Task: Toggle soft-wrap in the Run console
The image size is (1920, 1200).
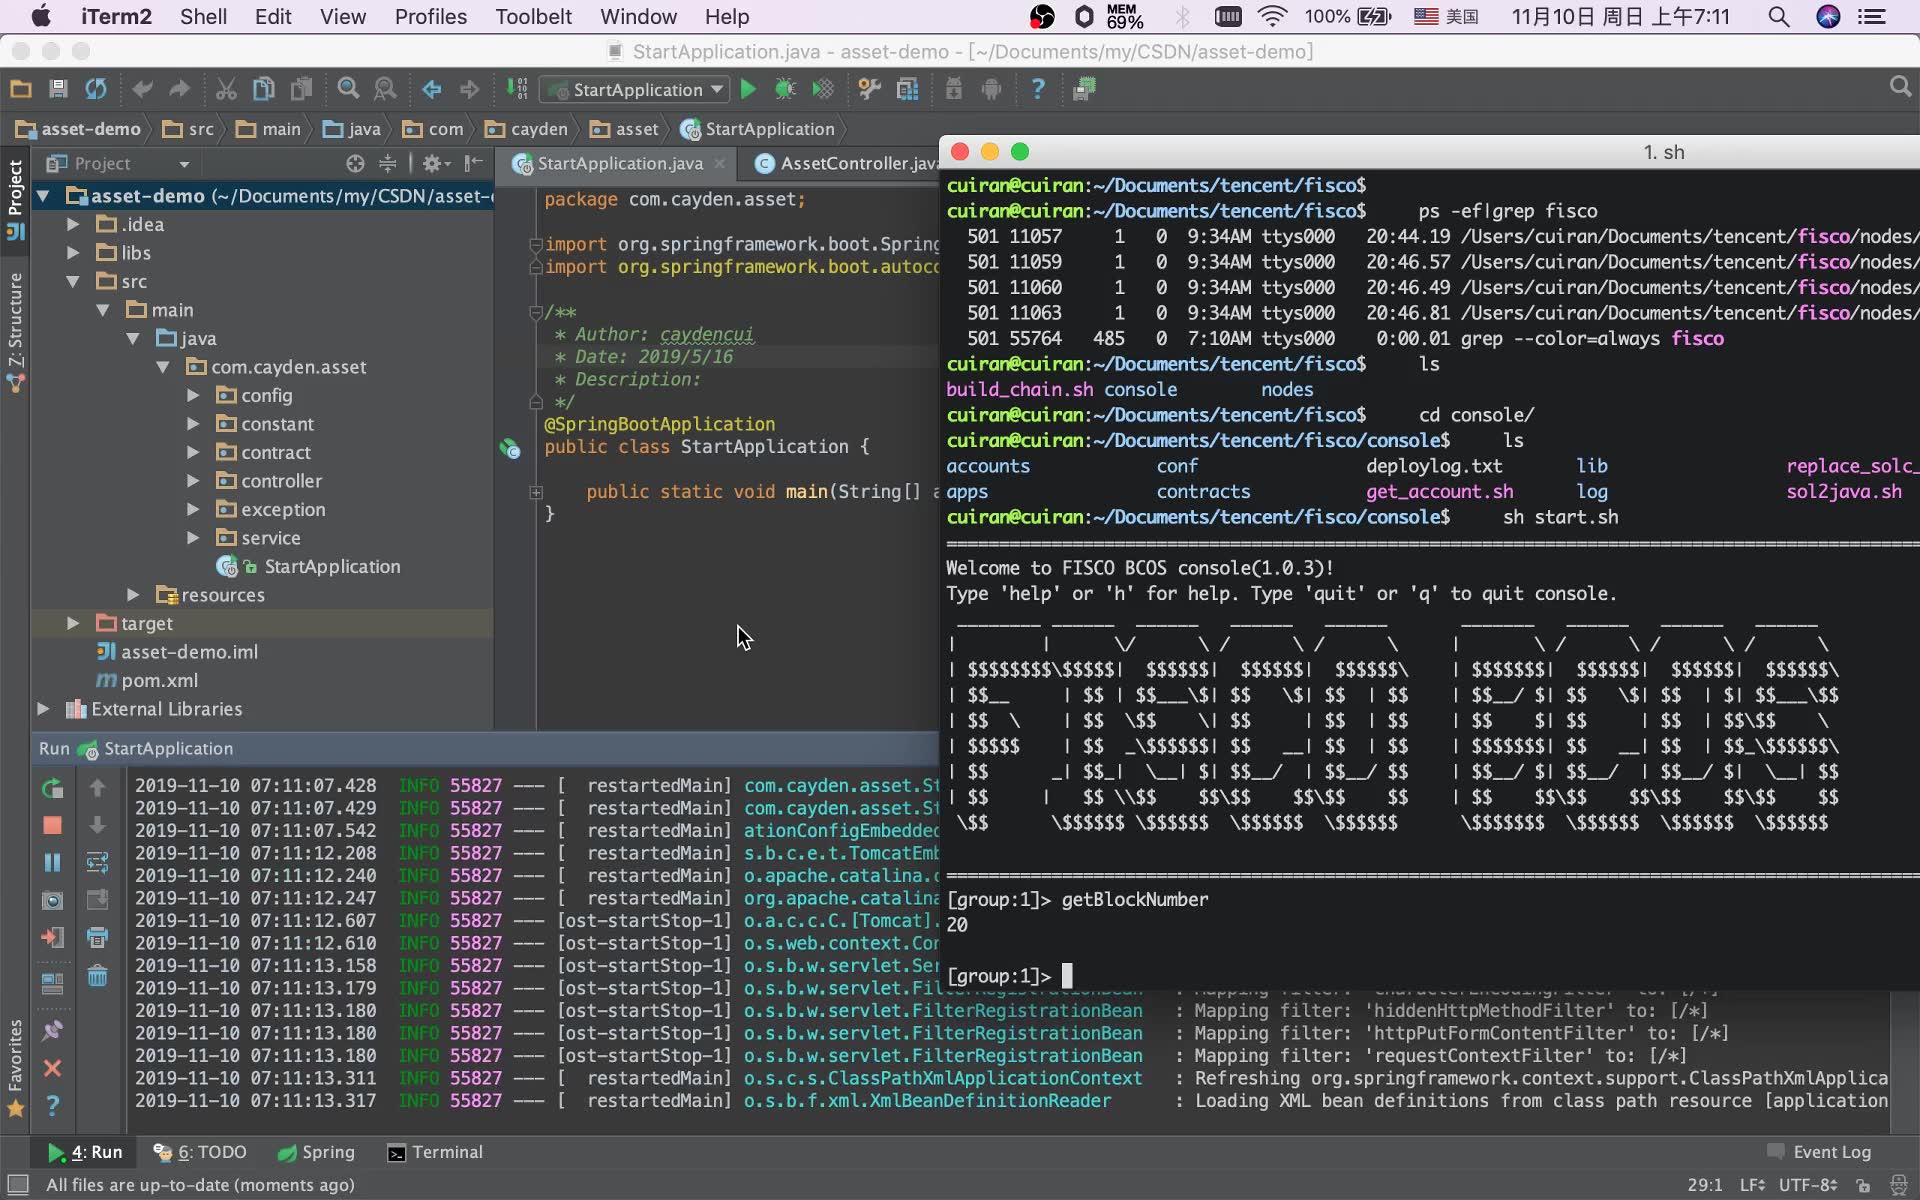Action: 97,862
